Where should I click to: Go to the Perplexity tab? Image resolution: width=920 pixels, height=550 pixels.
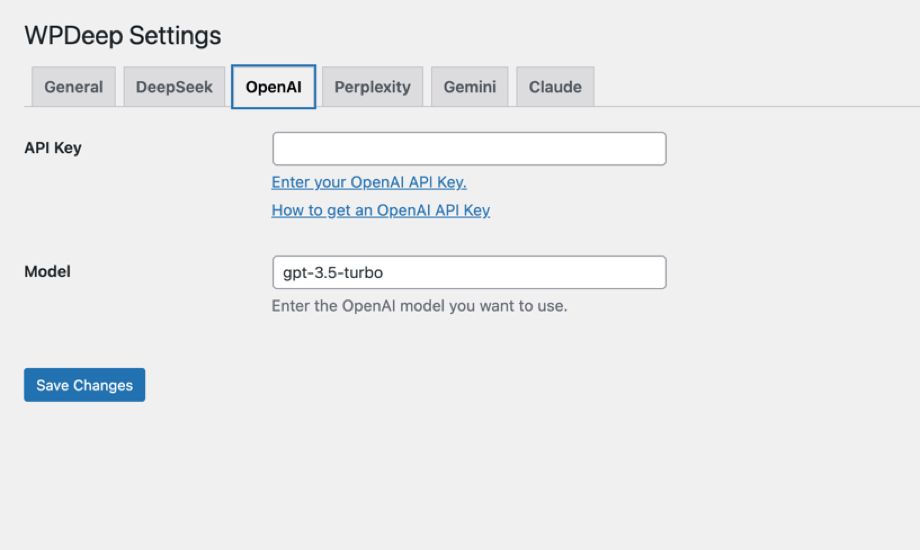click(x=372, y=87)
